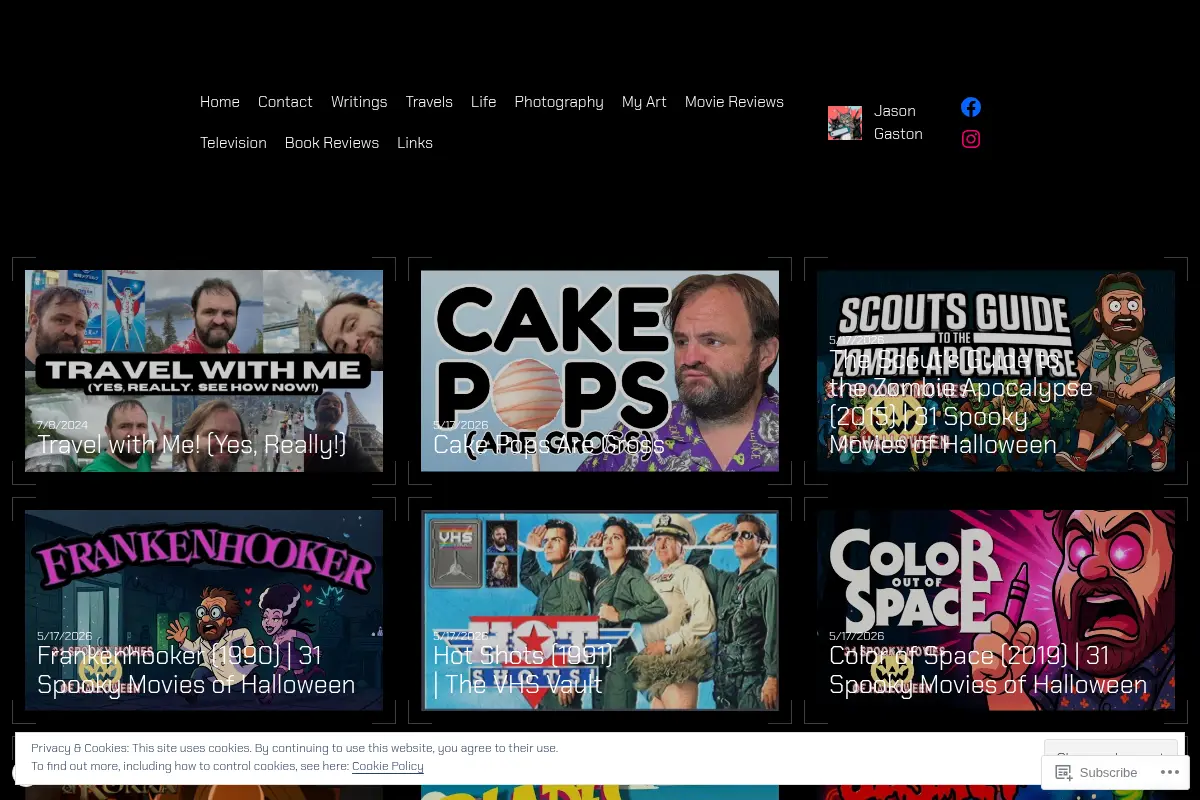Open the Contact page
Screen dimensions: 1200x800
285,102
